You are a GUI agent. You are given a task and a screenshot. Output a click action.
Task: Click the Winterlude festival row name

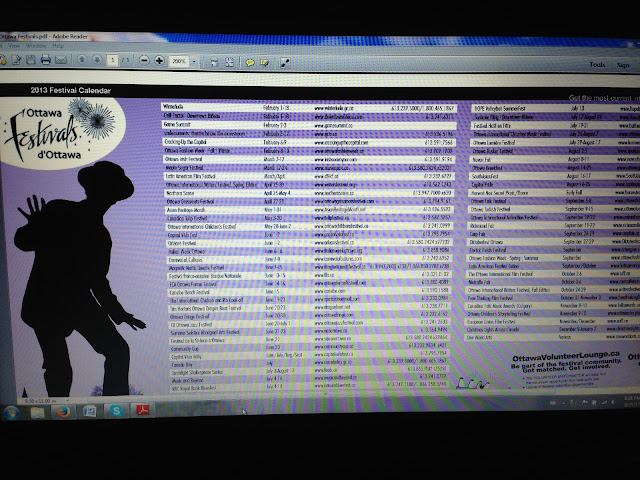pos(173,107)
